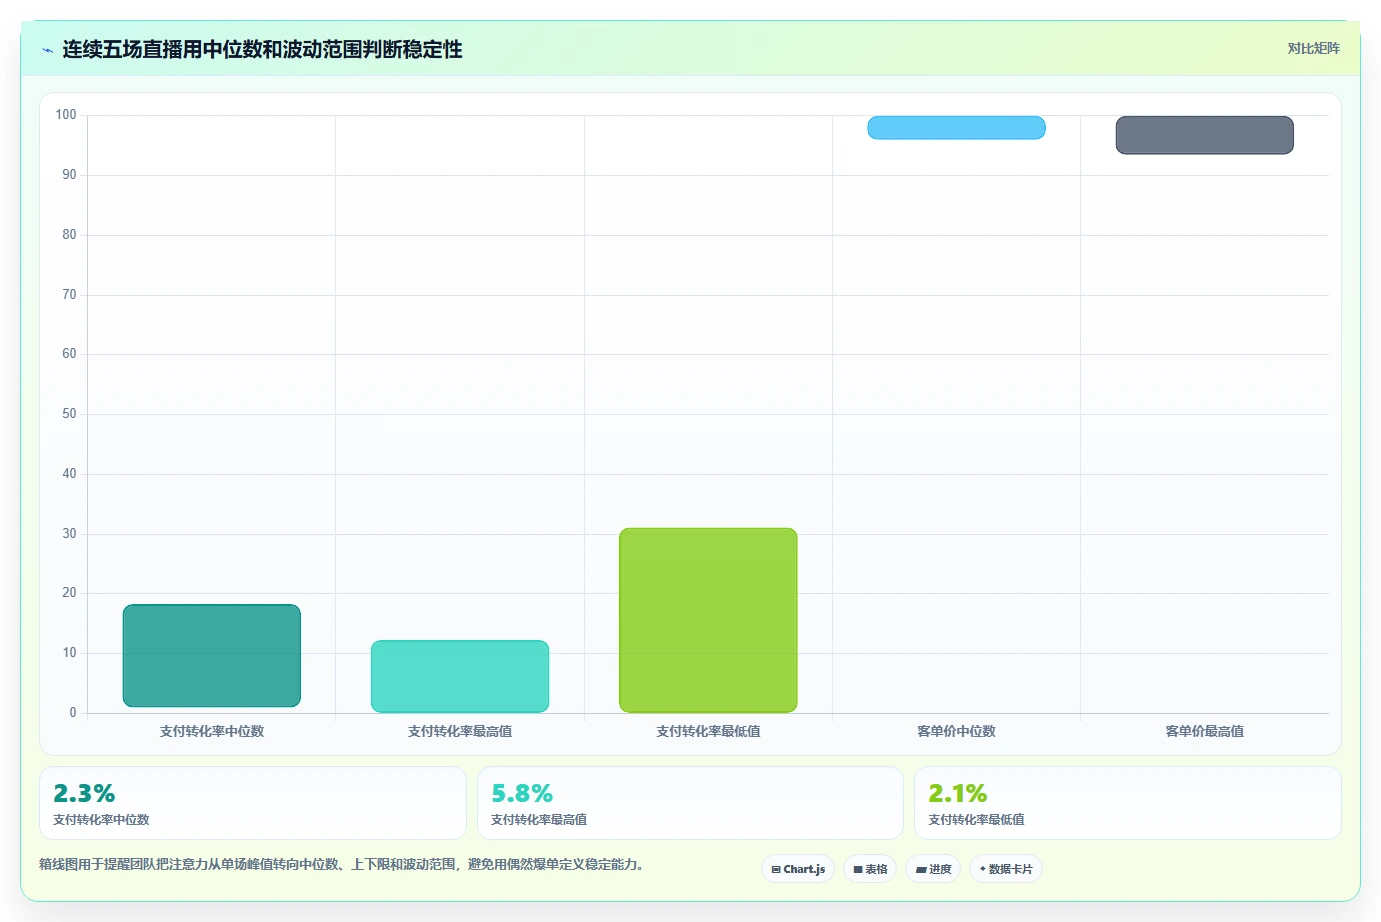Screen dimensions: 1381x922
Task: Click the 对比矩阵 label in header
Action: [1313, 48]
